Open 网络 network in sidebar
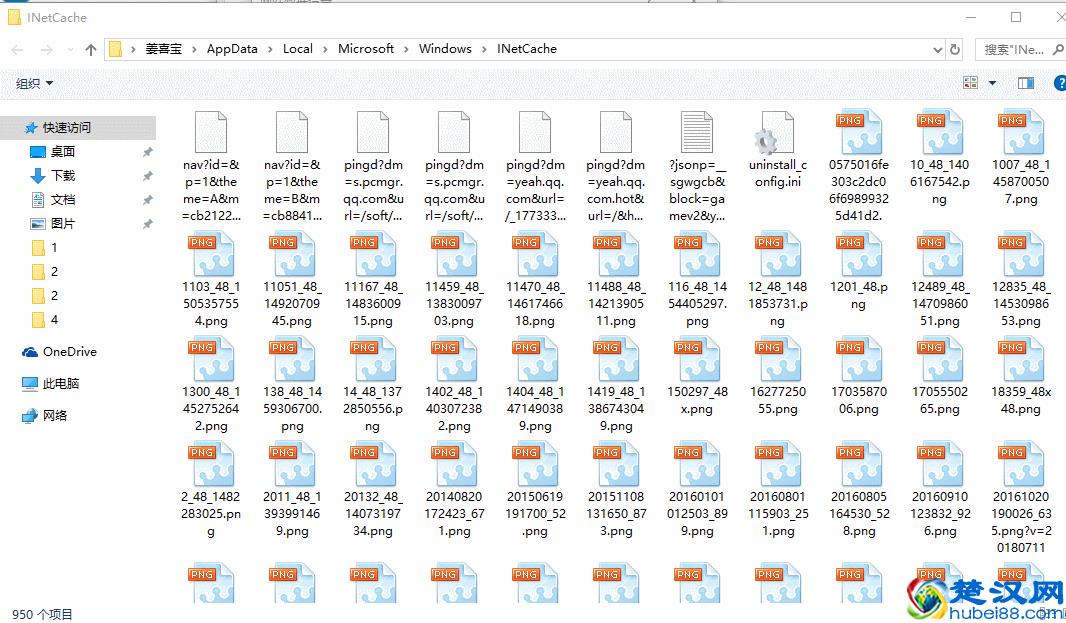The width and height of the screenshot is (1066, 623). point(54,416)
